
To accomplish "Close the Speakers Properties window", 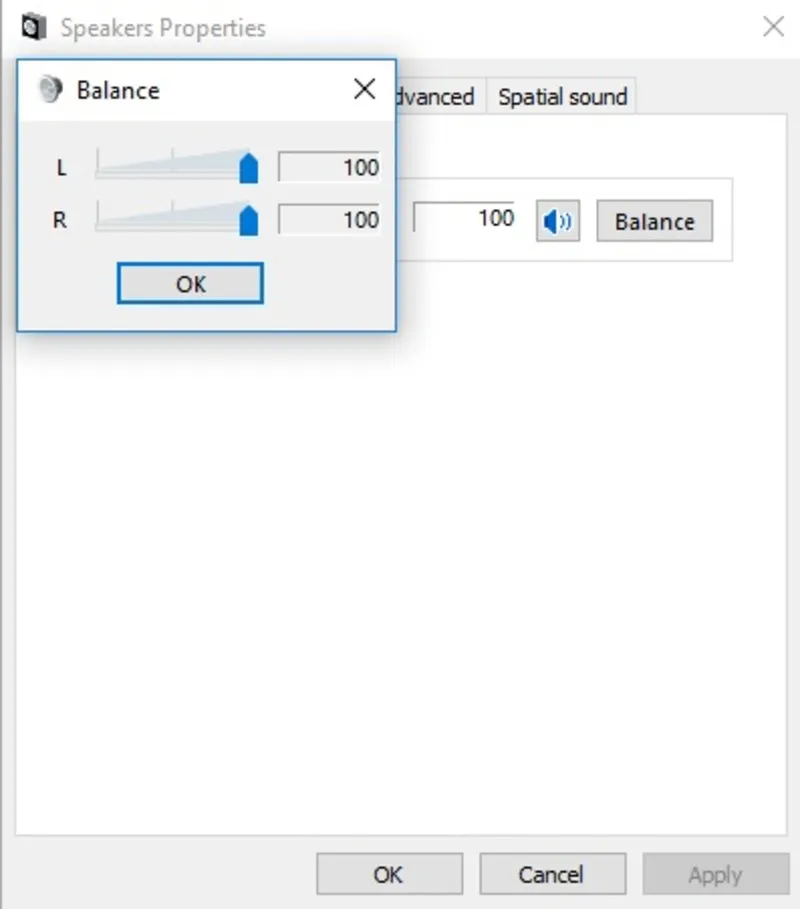I will click(x=773, y=27).
